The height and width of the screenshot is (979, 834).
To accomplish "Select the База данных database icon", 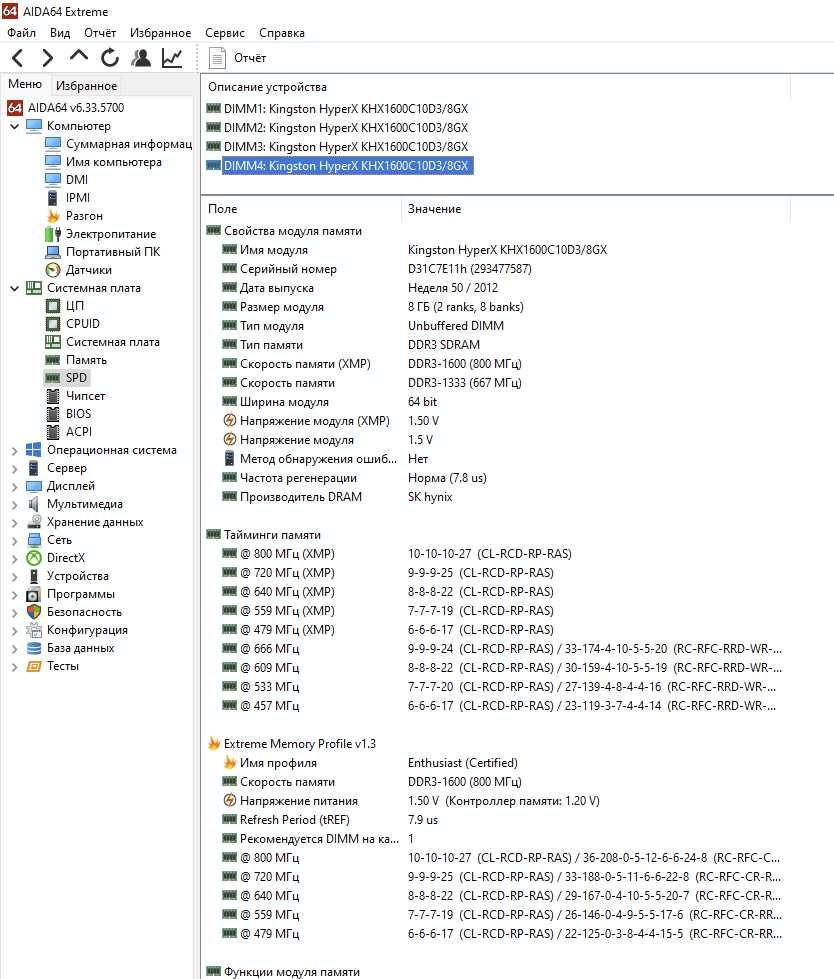I will [34, 648].
